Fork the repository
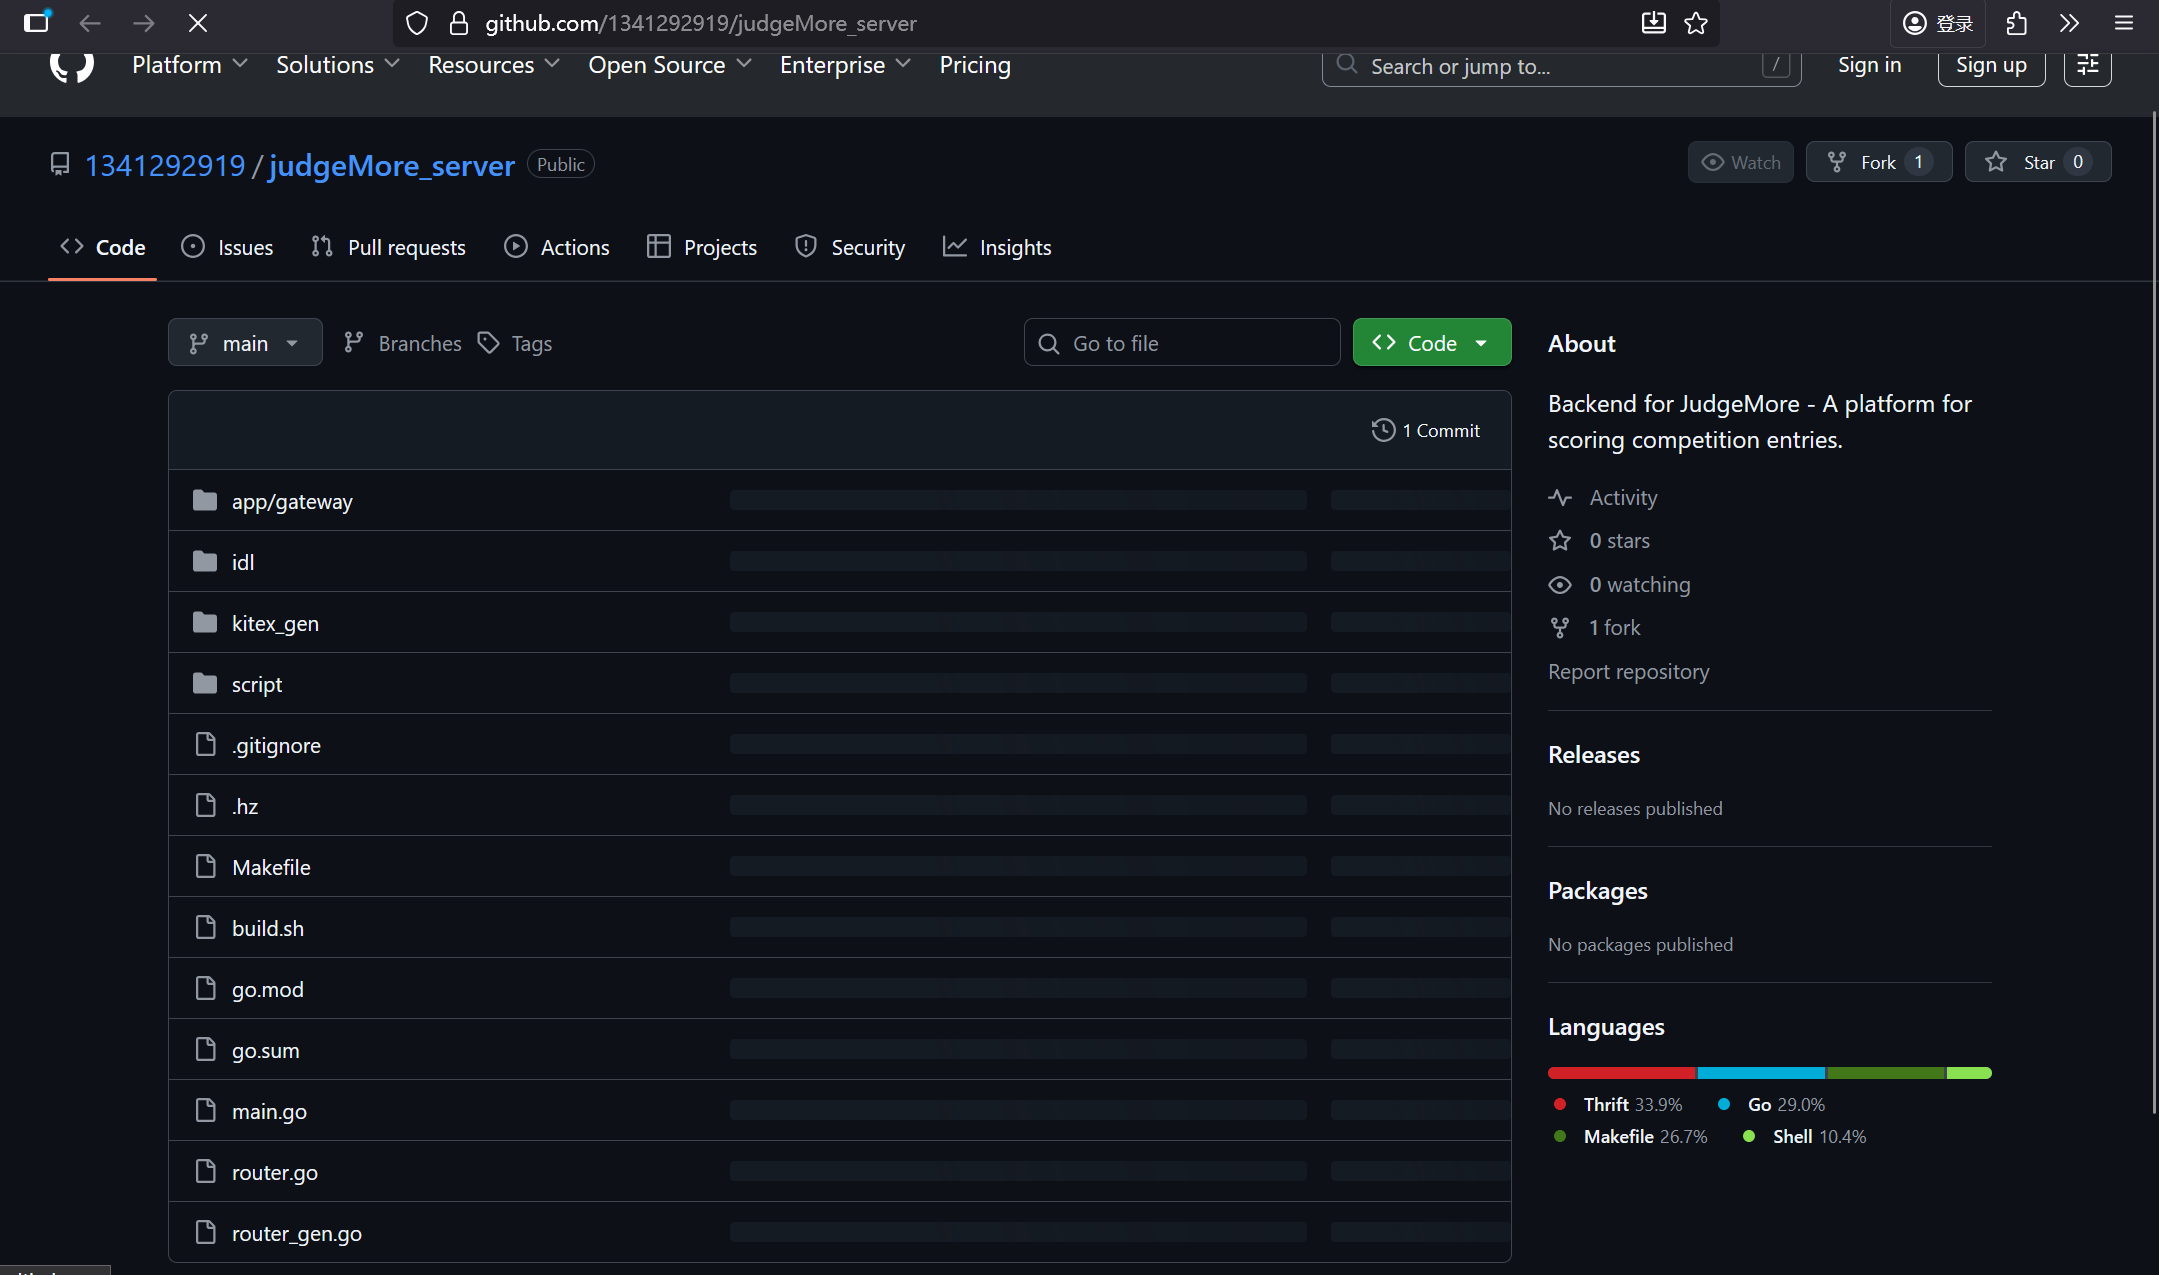This screenshot has width=2159, height=1275. [1864, 162]
